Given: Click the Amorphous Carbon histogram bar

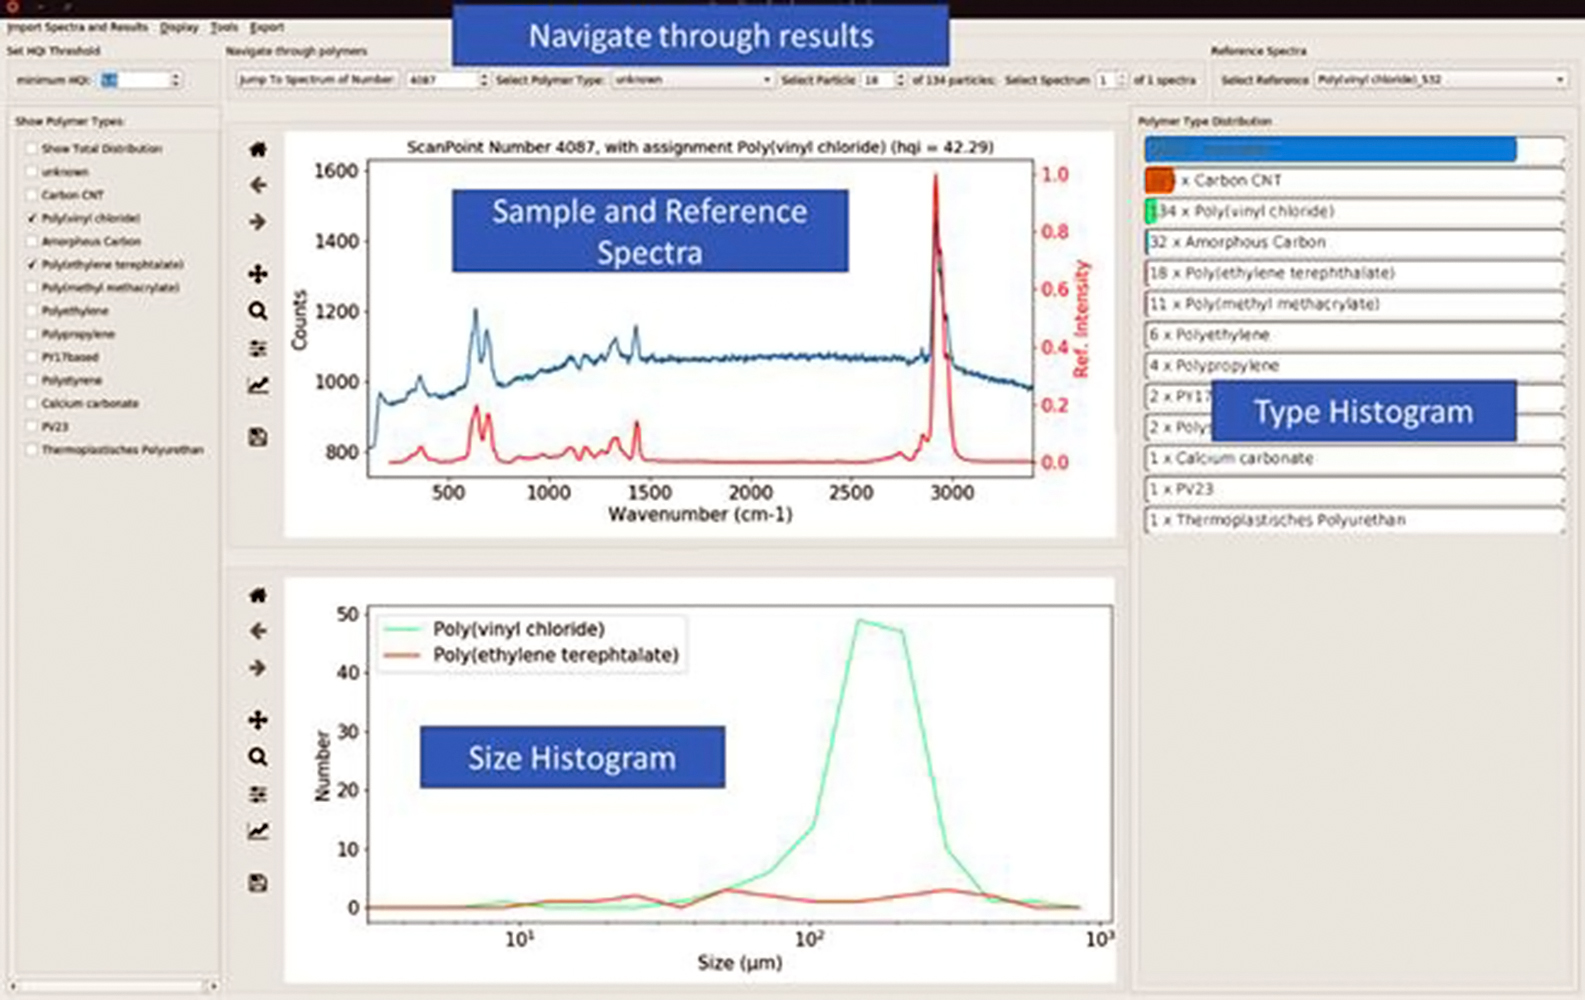Looking at the screenshot, I should click(x=1354, y=242).
